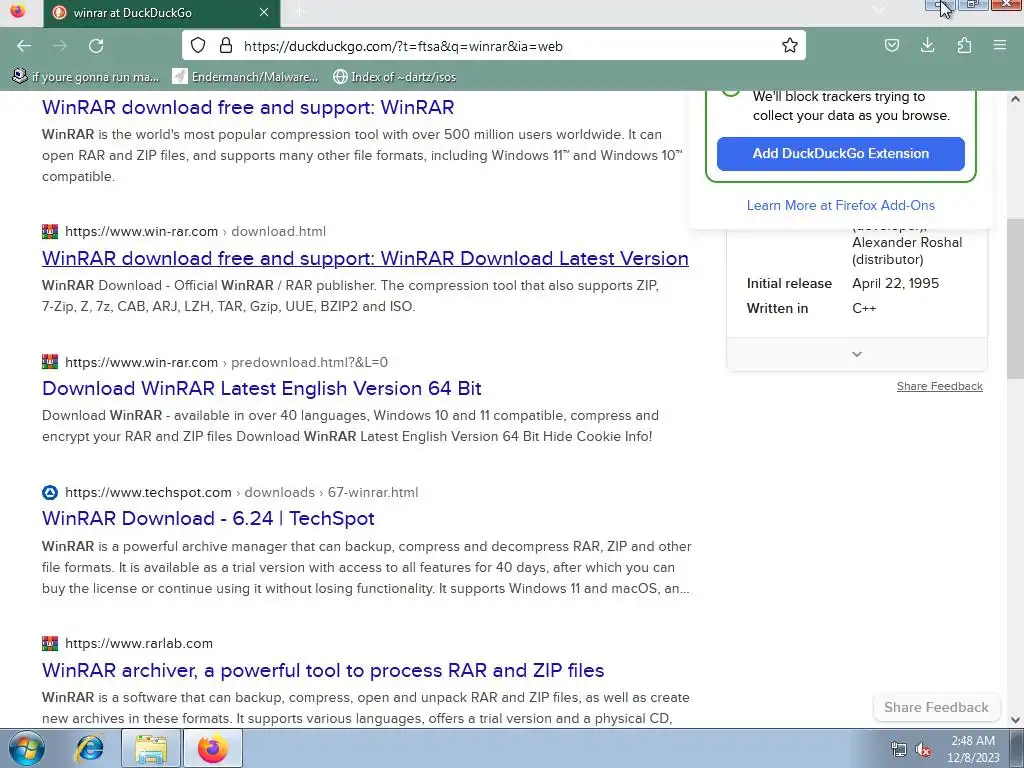Open 'WinRAR Download - 6.24 | TechSpot' result
1024x768 pixels.
[208, 519]
